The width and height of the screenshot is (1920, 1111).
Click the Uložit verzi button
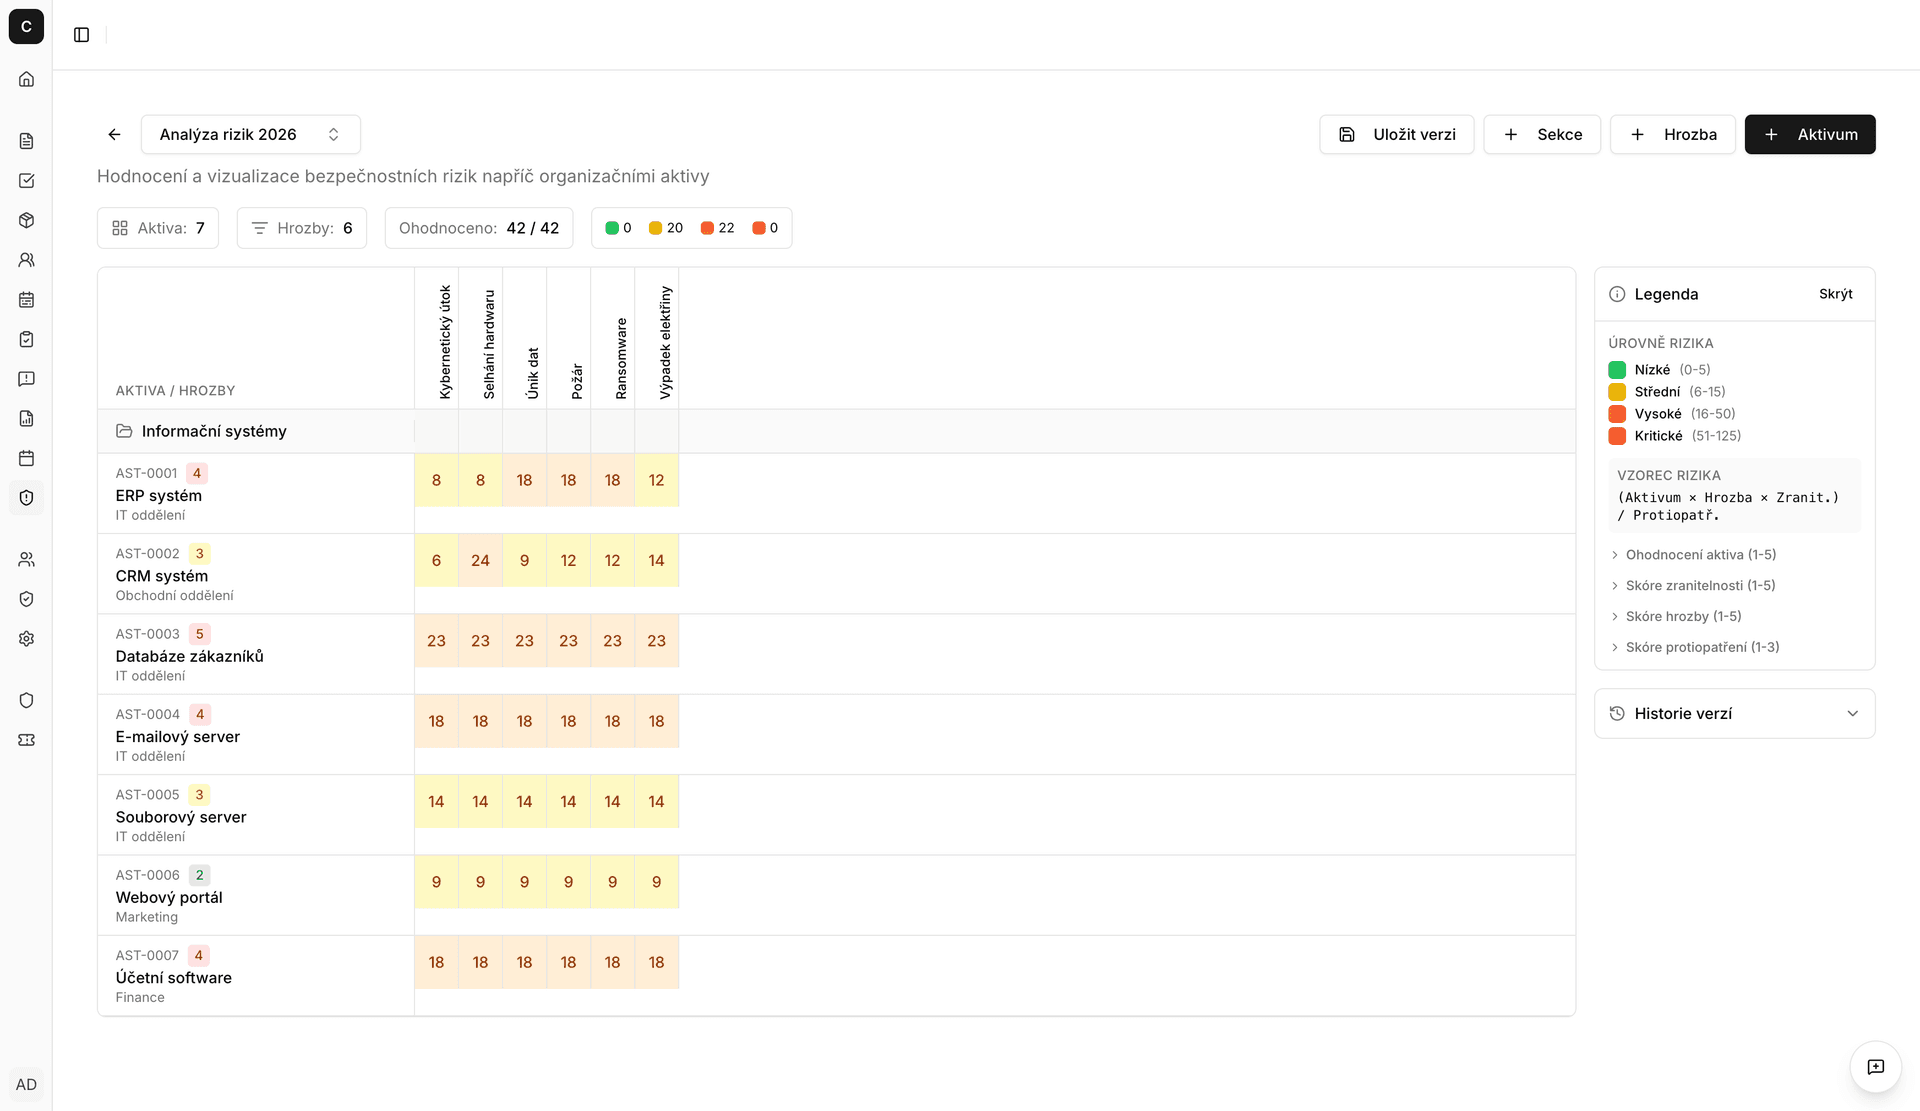pos(1396,134)
